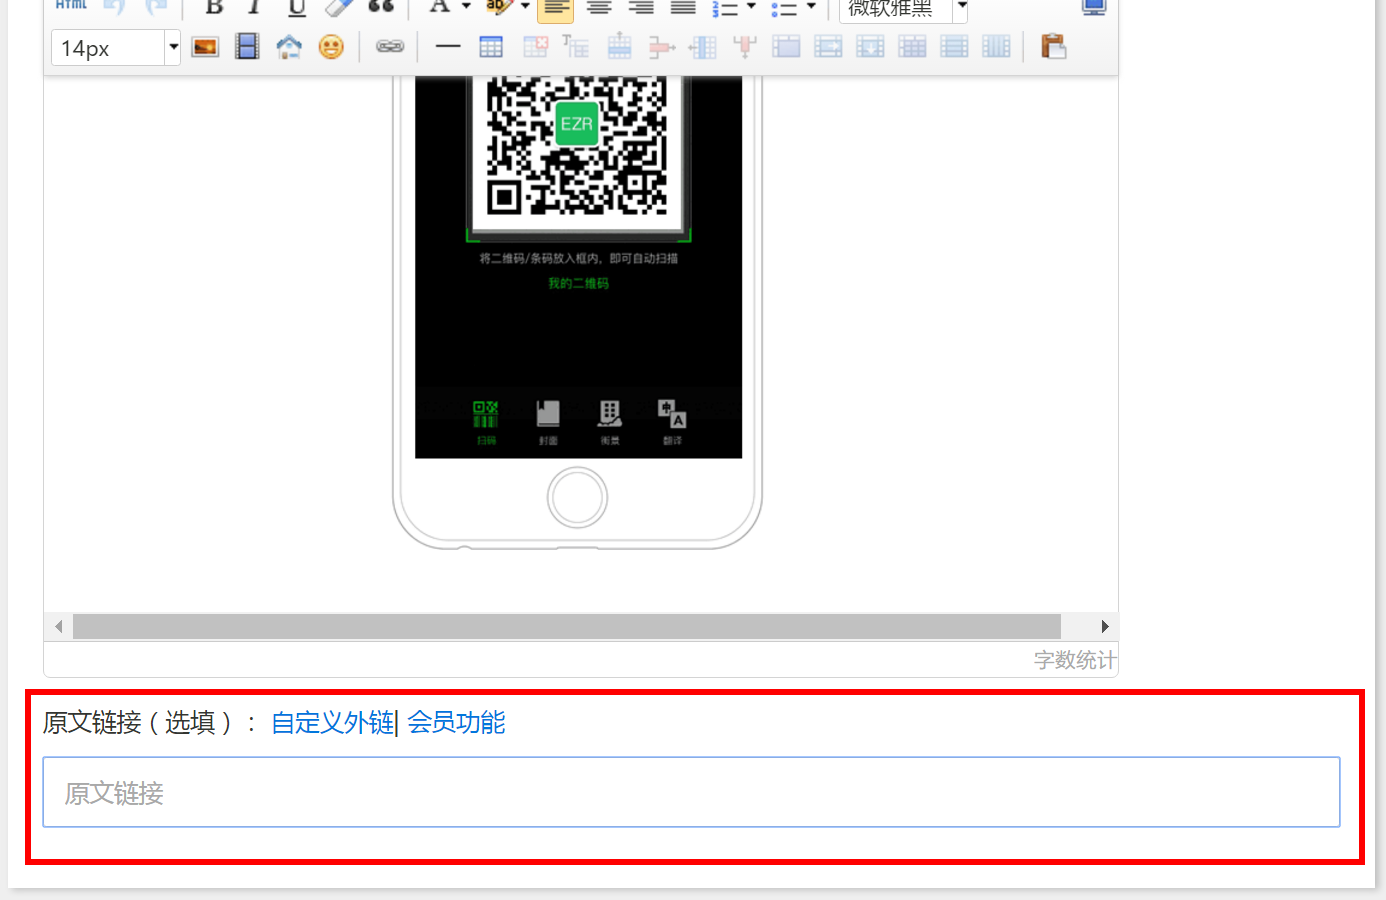Click the undo arrow icon
The height and width of the screenshot is (900, 1386).
[x=114, y=6]
